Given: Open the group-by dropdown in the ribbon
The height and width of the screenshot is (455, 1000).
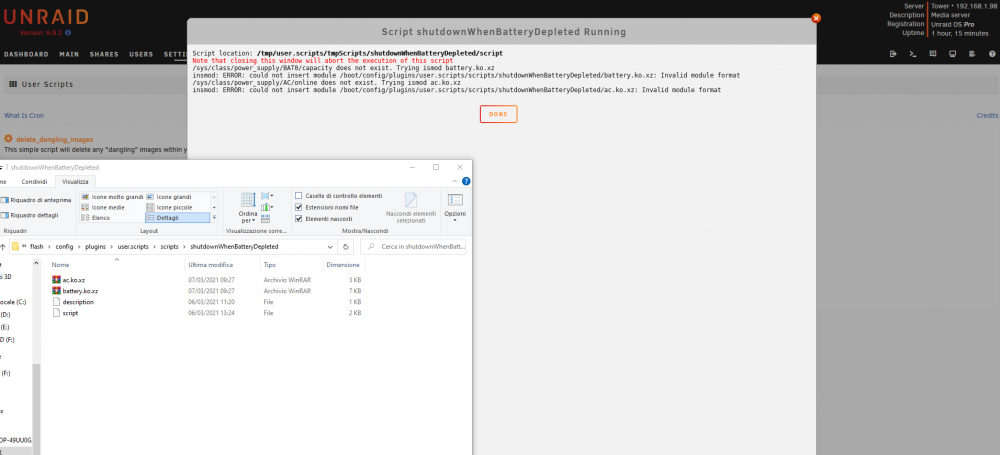Looking at the screenshot, I should [x=267, y=196].
